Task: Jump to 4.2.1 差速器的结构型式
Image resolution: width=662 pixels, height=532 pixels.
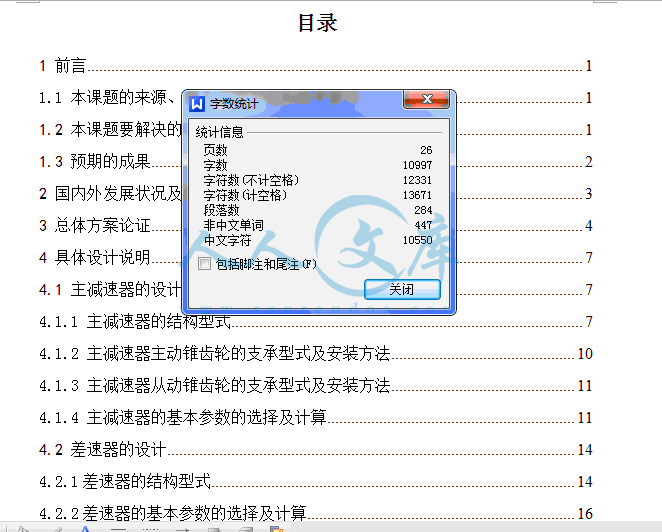Action: [125, 481]
